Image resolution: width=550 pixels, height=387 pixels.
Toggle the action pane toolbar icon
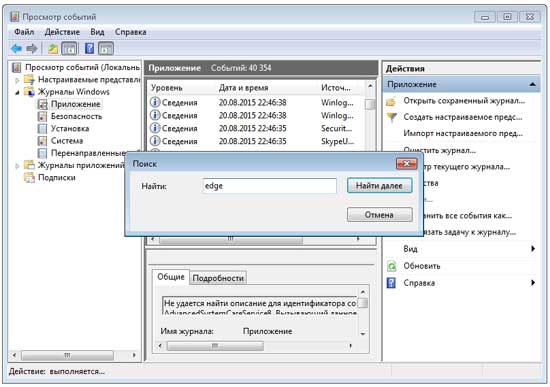pos(106,48)
